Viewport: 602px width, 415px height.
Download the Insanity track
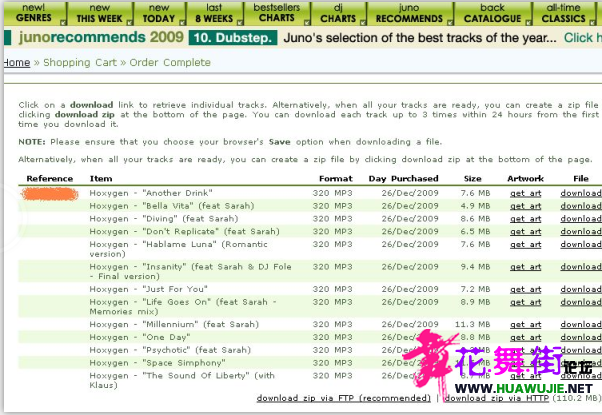point(580,267)
